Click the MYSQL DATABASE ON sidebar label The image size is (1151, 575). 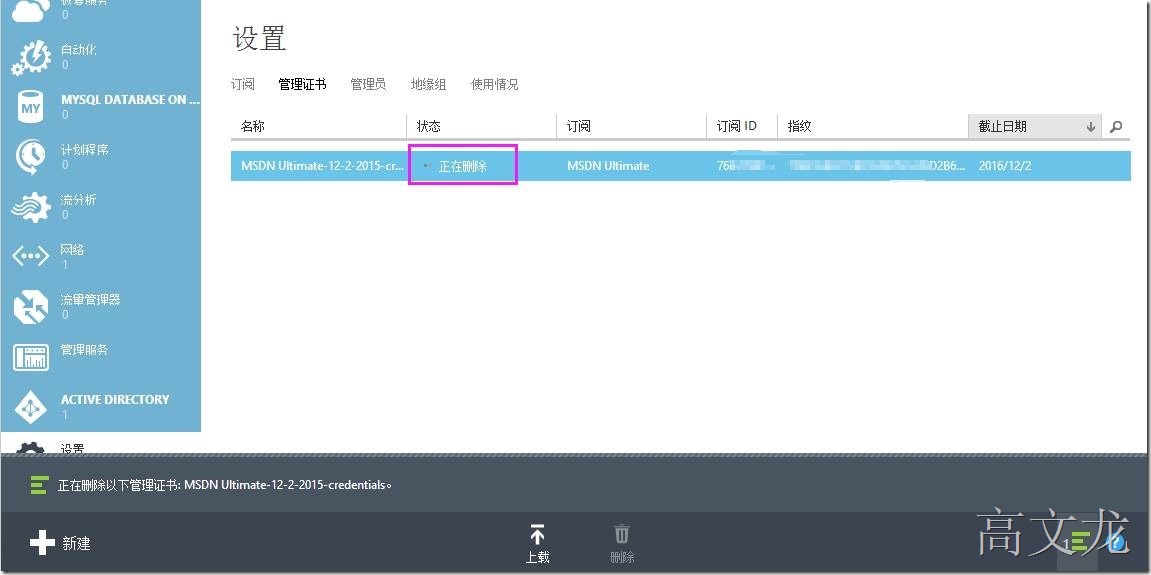[130, 99]
